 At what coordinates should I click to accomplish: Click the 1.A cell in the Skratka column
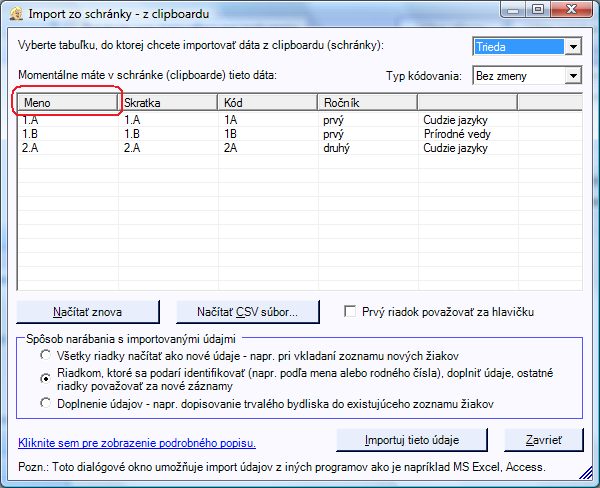pos(132,120)
